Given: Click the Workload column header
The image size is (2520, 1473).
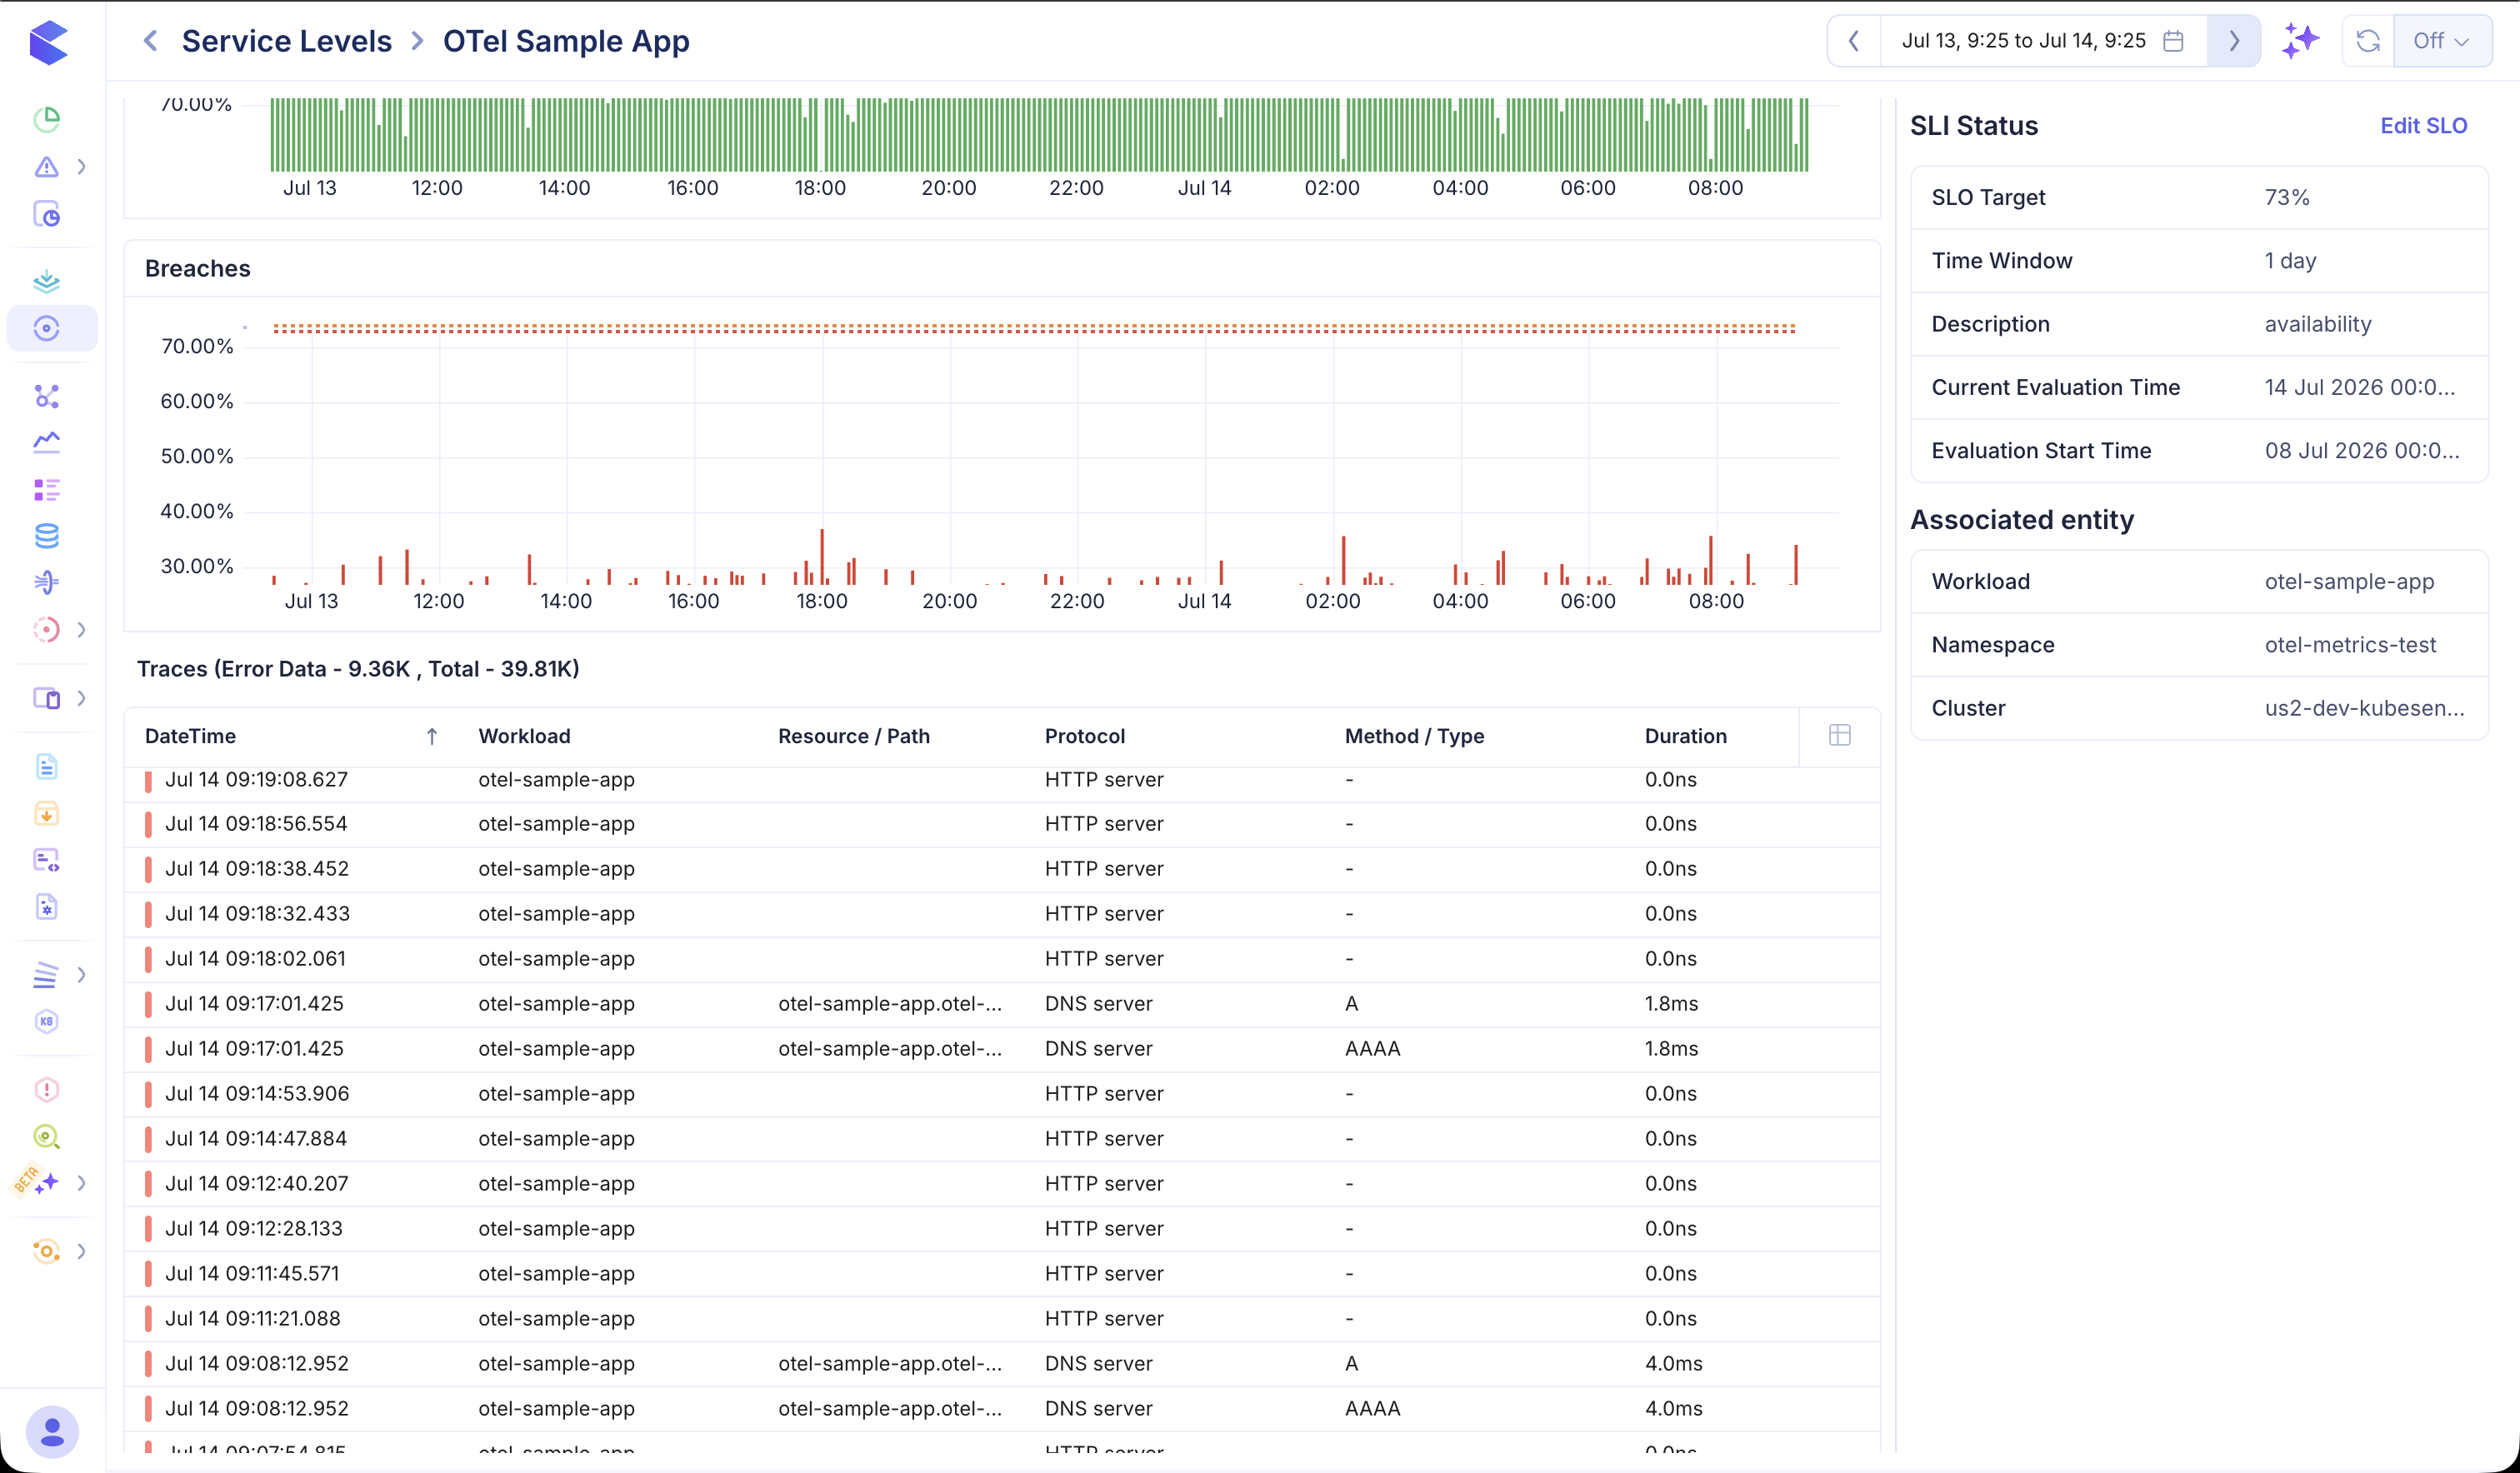Looking at the screenshot, I should (524, 736).
